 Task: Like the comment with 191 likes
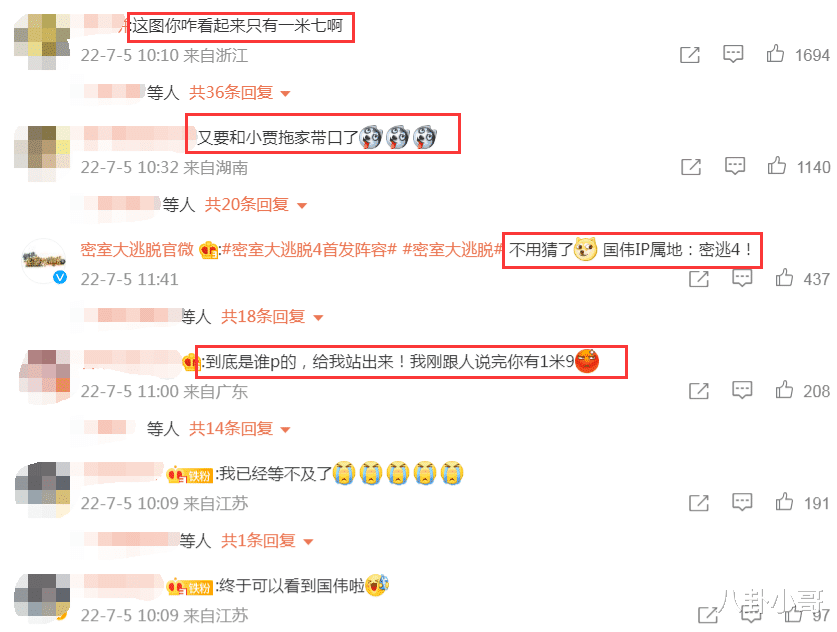[784, 502]
